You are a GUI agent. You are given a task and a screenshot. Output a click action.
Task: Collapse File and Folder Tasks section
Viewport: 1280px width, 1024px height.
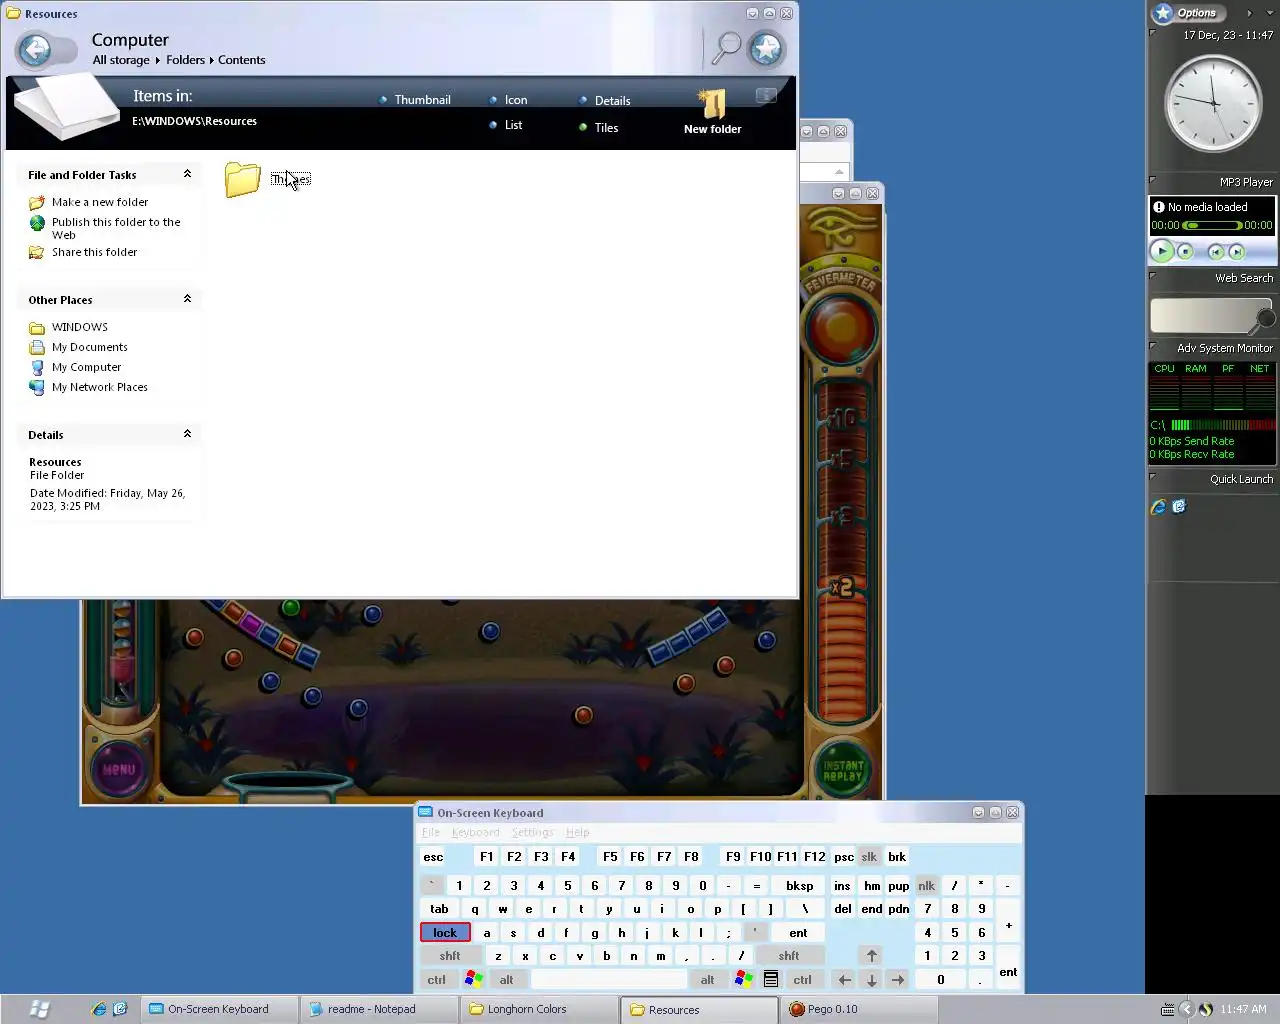pos(187,174)
